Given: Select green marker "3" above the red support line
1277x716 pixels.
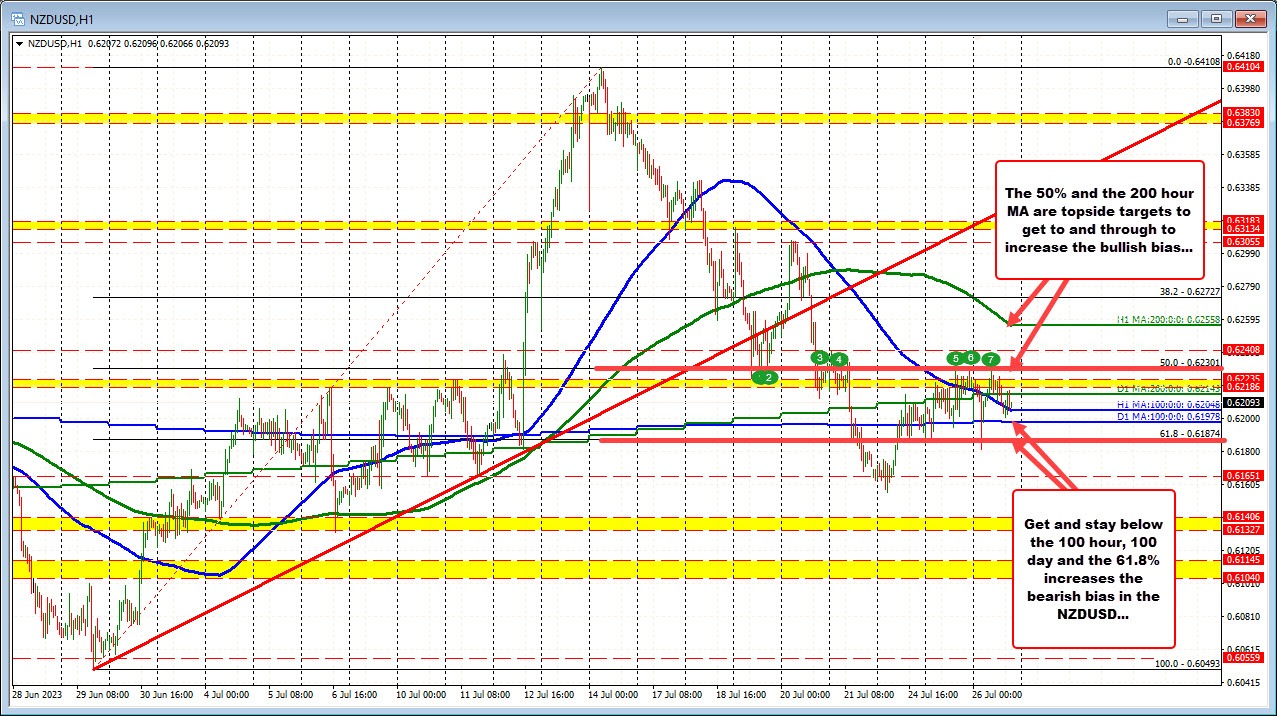Looking at the screenshot, I should [818, 358].
